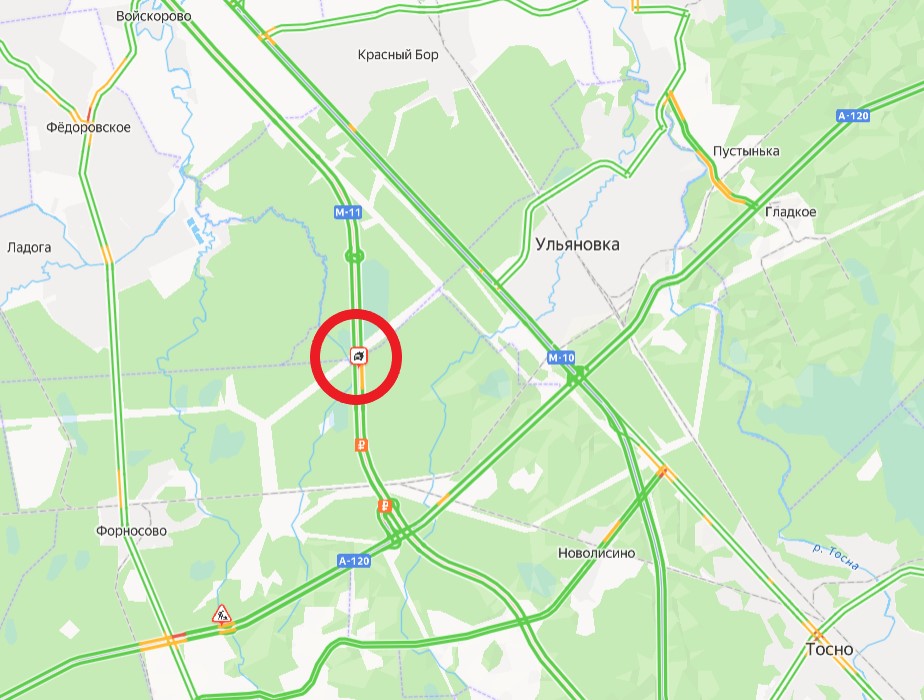Click the M-10 highway shield

tap(560, 358)
